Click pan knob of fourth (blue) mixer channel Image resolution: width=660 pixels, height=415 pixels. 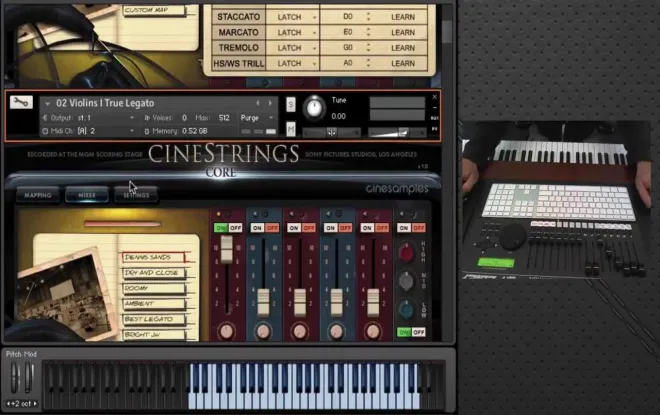[336, 331]
